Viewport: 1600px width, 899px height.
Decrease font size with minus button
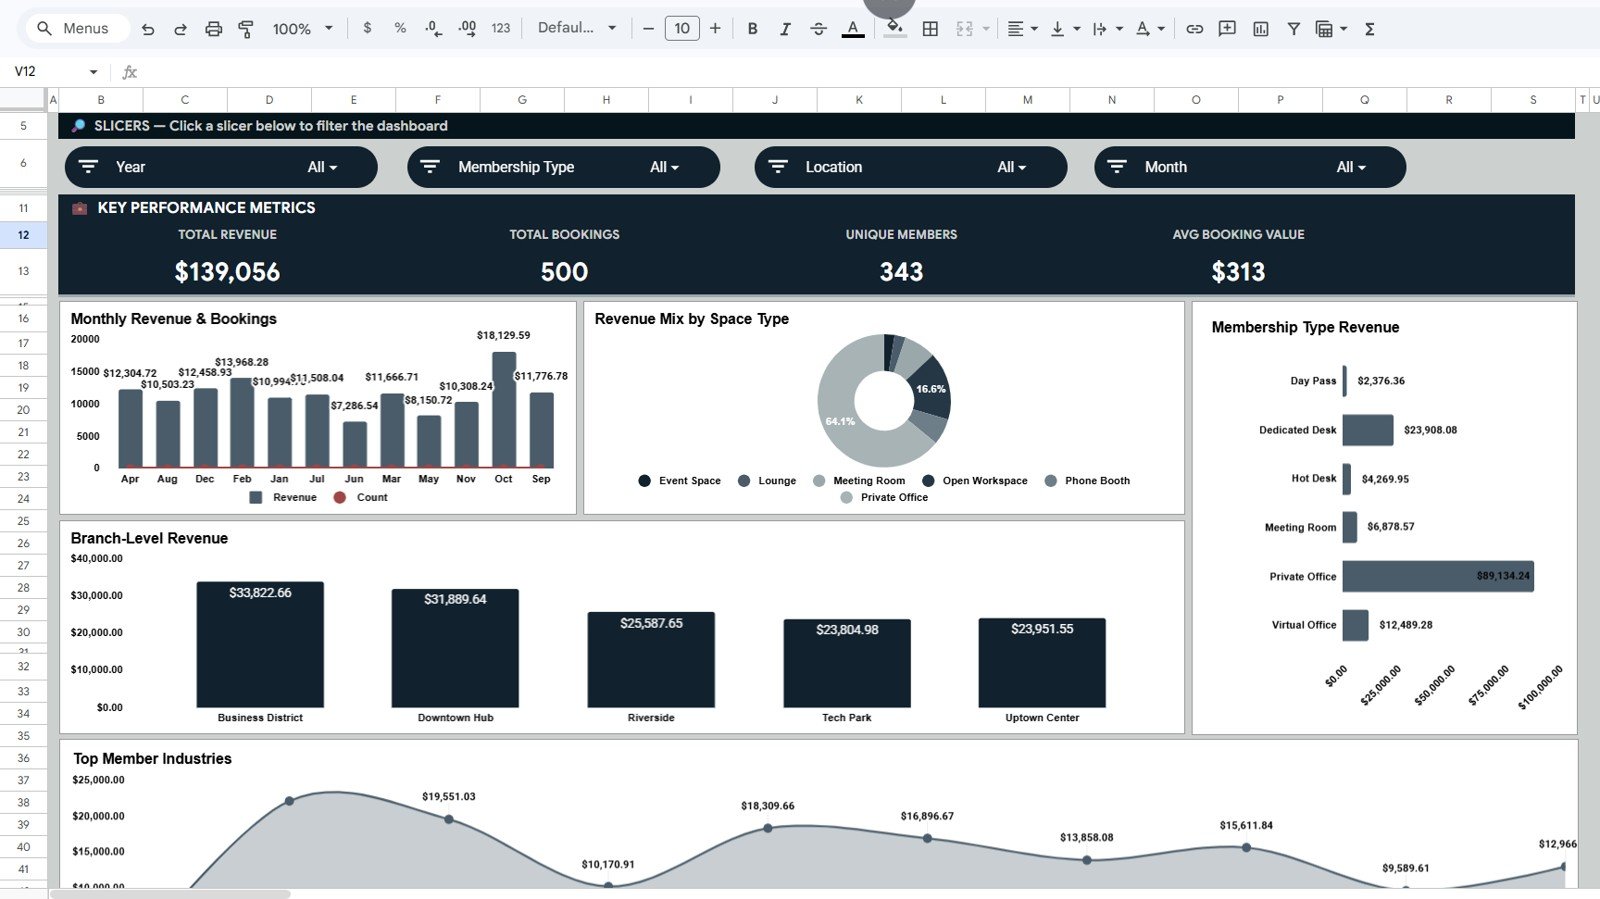648,28
